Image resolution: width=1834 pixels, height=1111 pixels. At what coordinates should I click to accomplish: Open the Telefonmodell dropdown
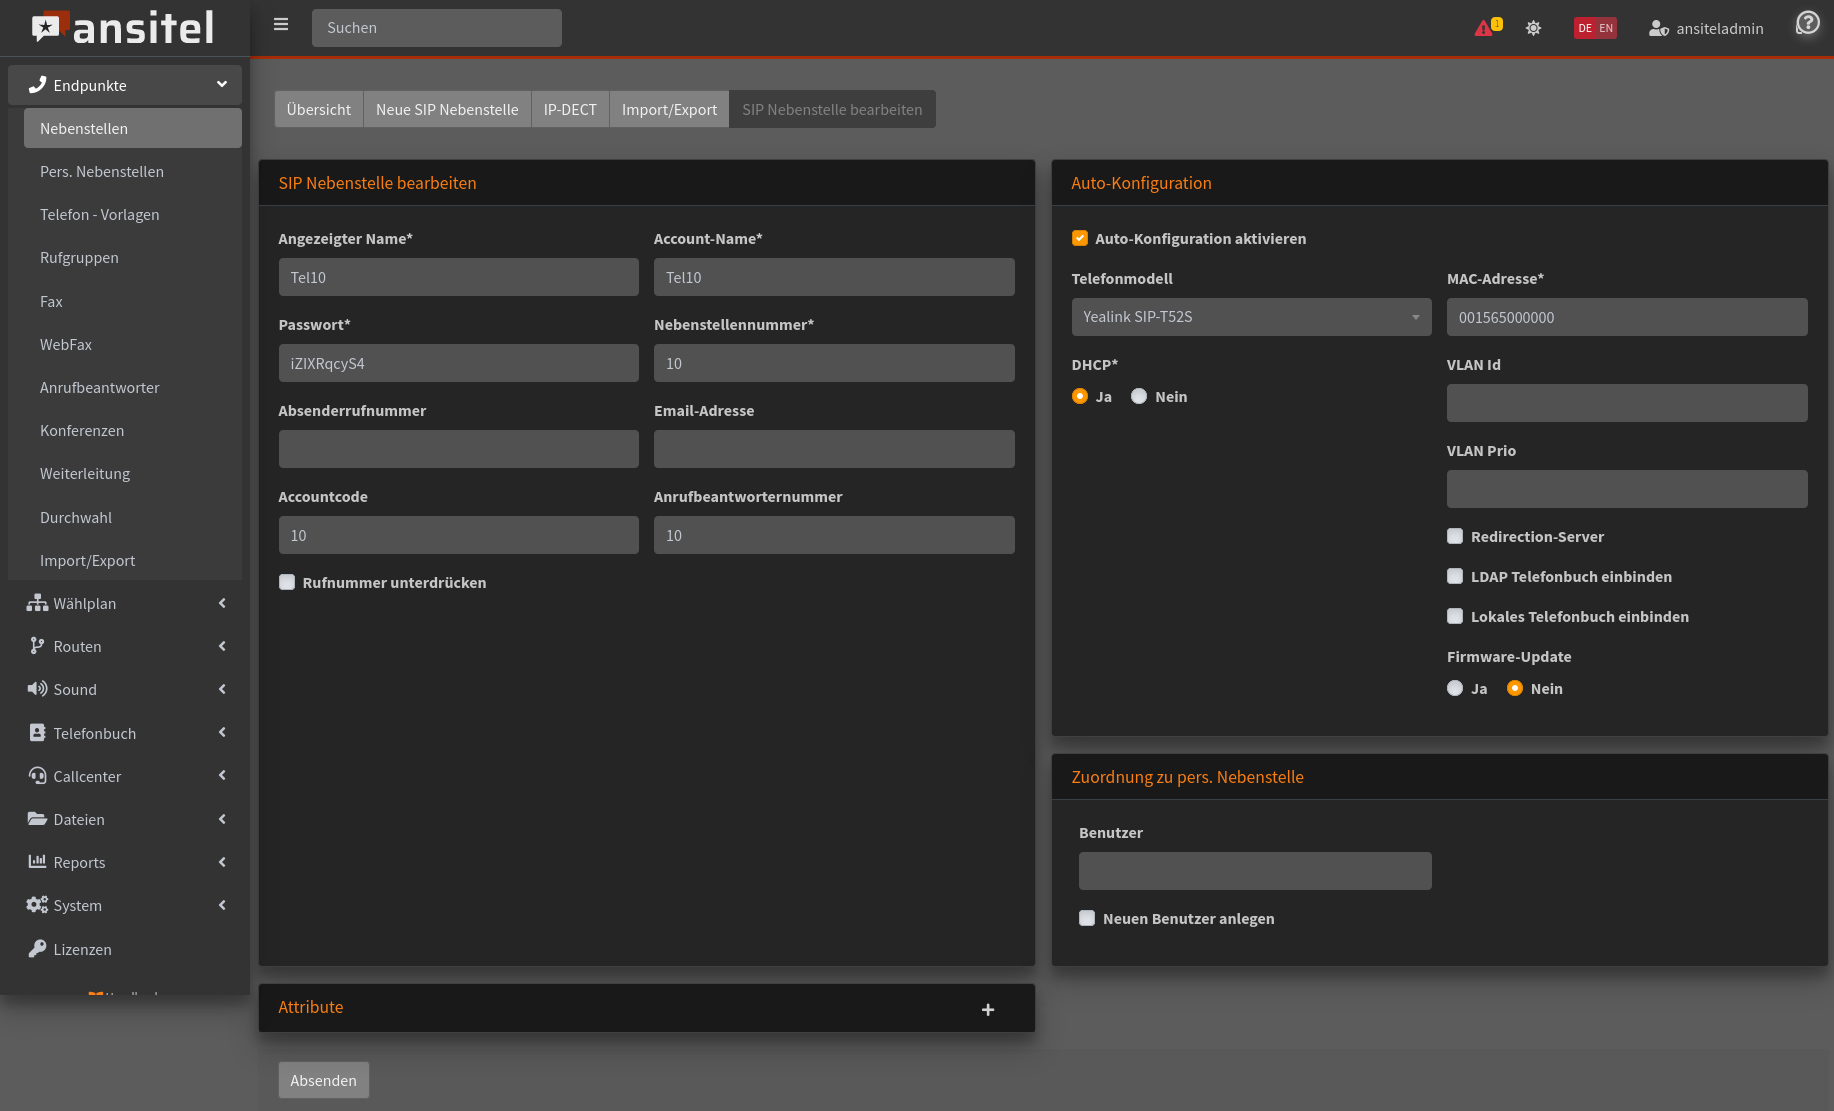tap(1250, 317)
